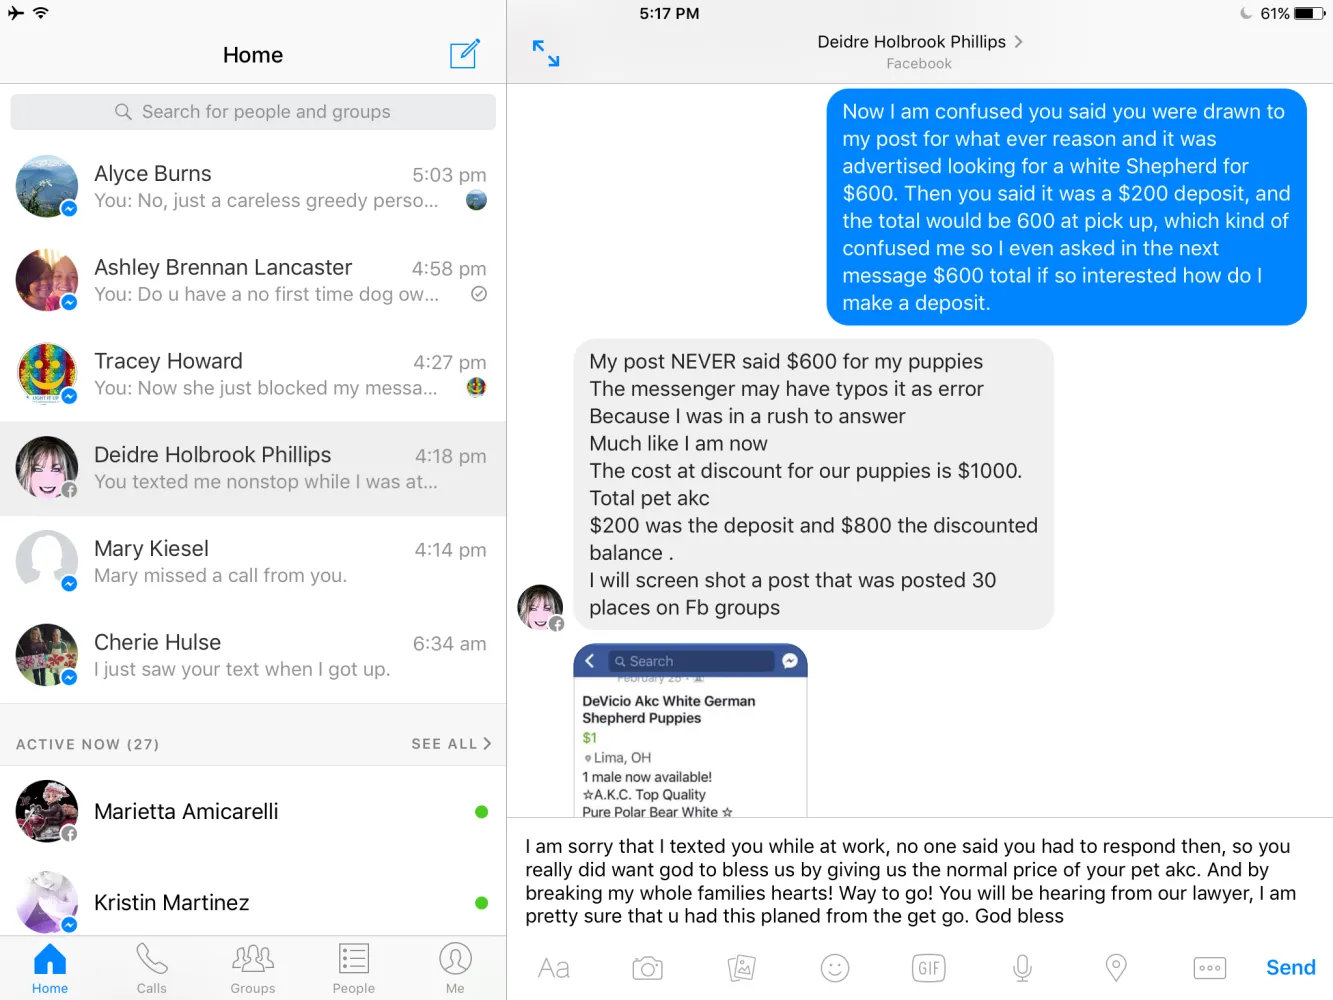Expand Deidre Holbrook Phillips contact details chevron
The image size is (1333, 1000).
[1019, 42]
